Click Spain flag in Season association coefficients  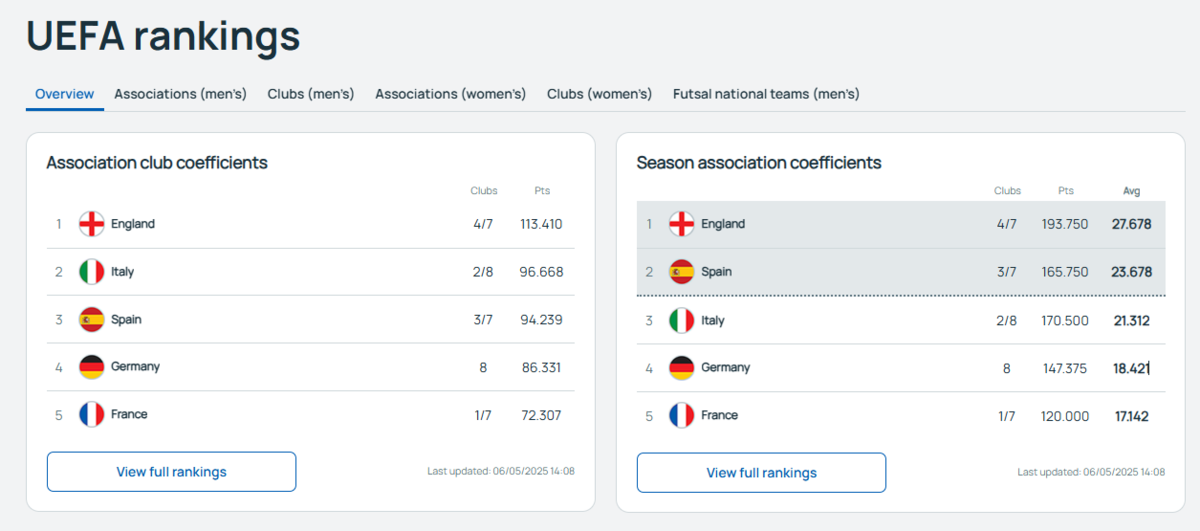[x=681, y=272]
